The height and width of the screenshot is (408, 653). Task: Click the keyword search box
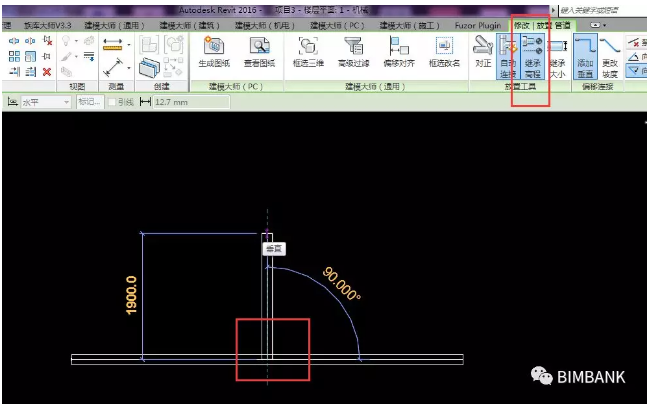[x=602, y=10]
